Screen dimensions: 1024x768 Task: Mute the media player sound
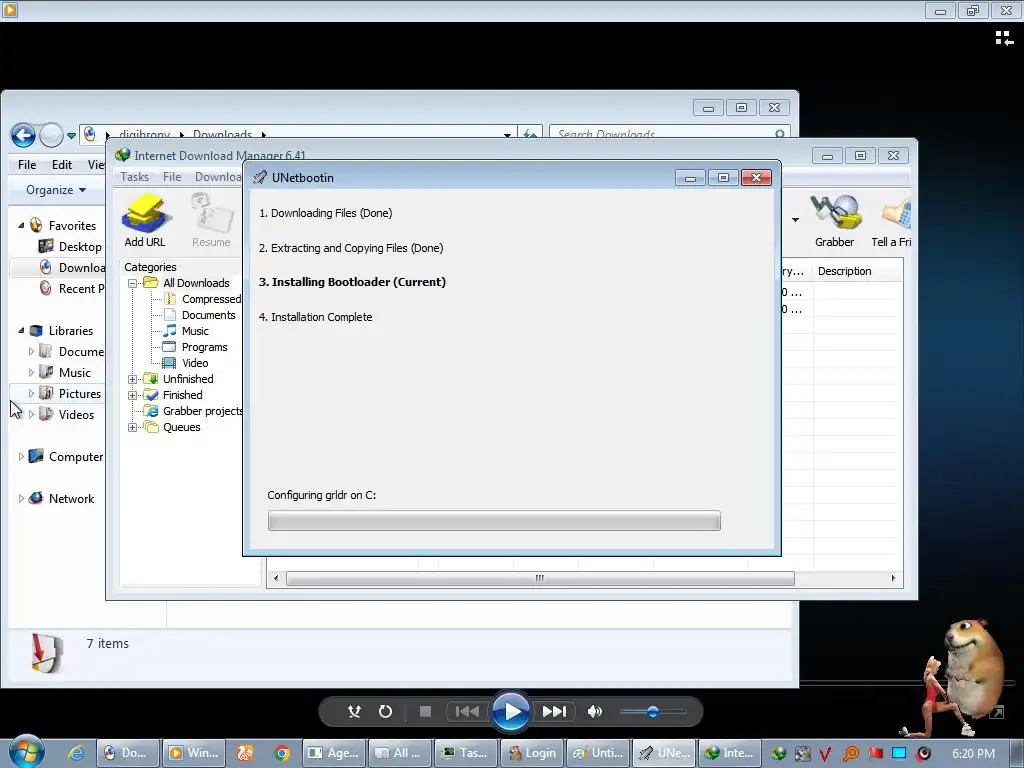[x=594, y=711]
